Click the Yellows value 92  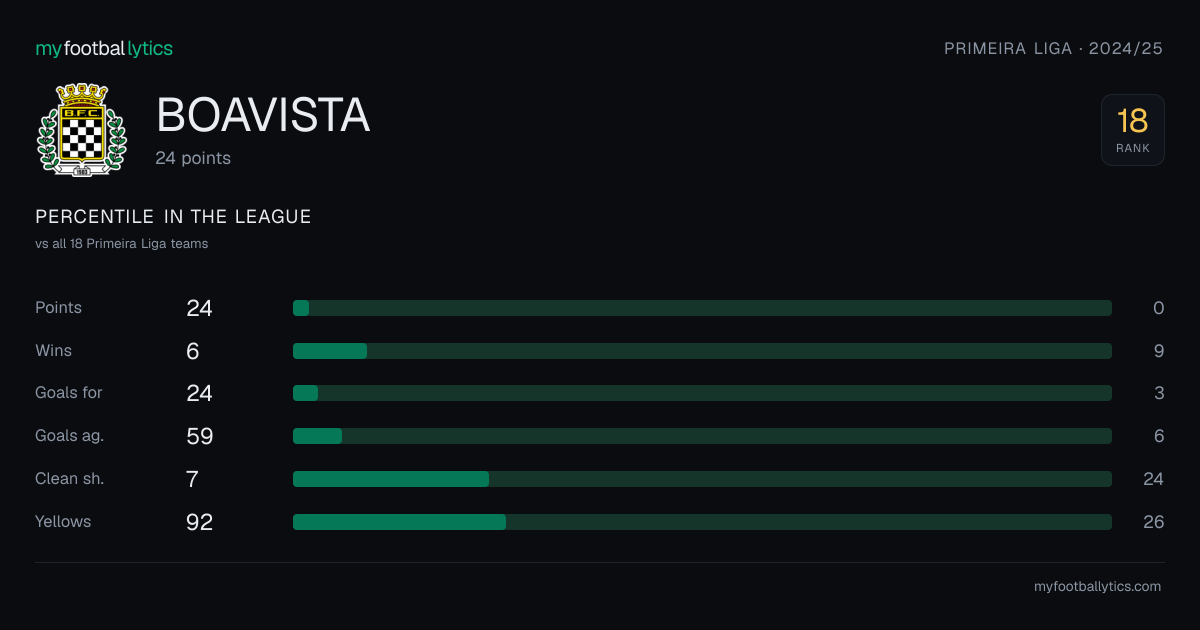click(x=199, y=522)
